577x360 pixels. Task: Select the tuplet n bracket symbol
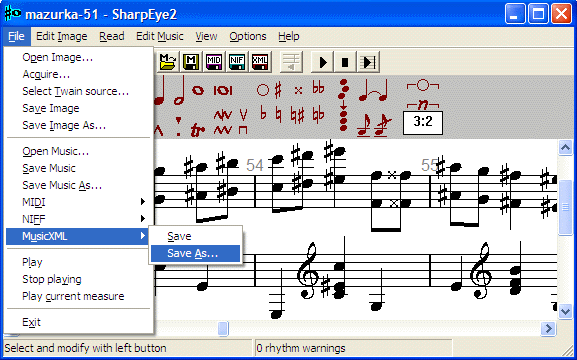pos(423,105)
